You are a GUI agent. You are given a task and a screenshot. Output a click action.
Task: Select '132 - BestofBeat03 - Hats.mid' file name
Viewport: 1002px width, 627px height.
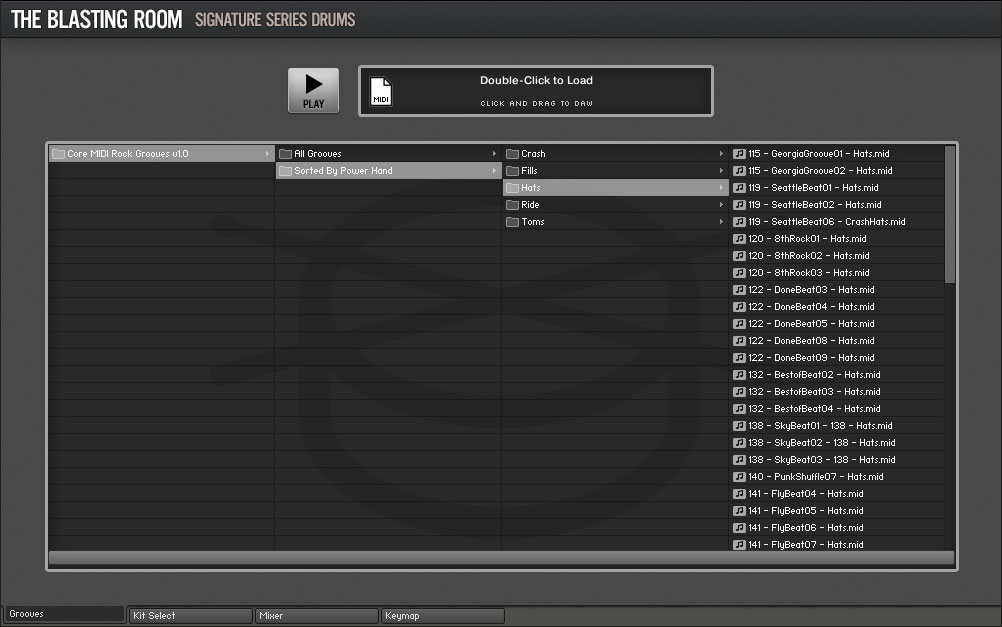tap(814, 392)
